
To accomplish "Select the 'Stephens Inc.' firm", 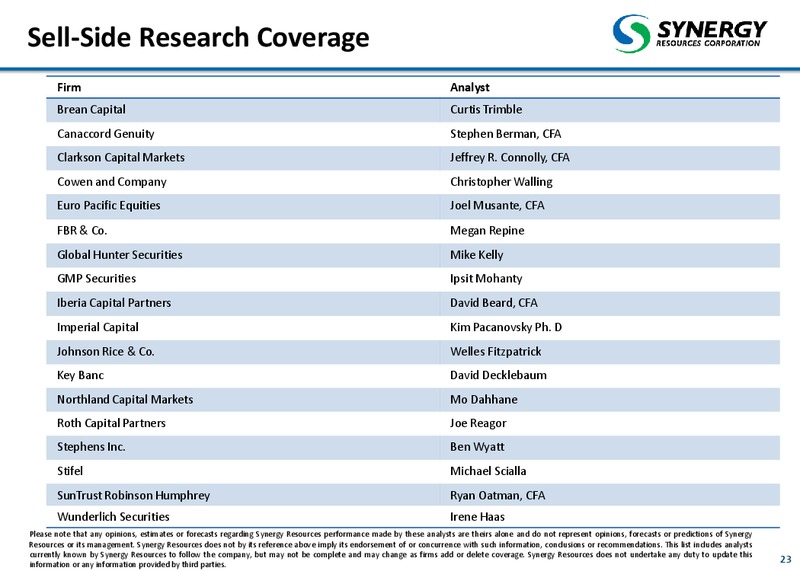I will [91, 447].
